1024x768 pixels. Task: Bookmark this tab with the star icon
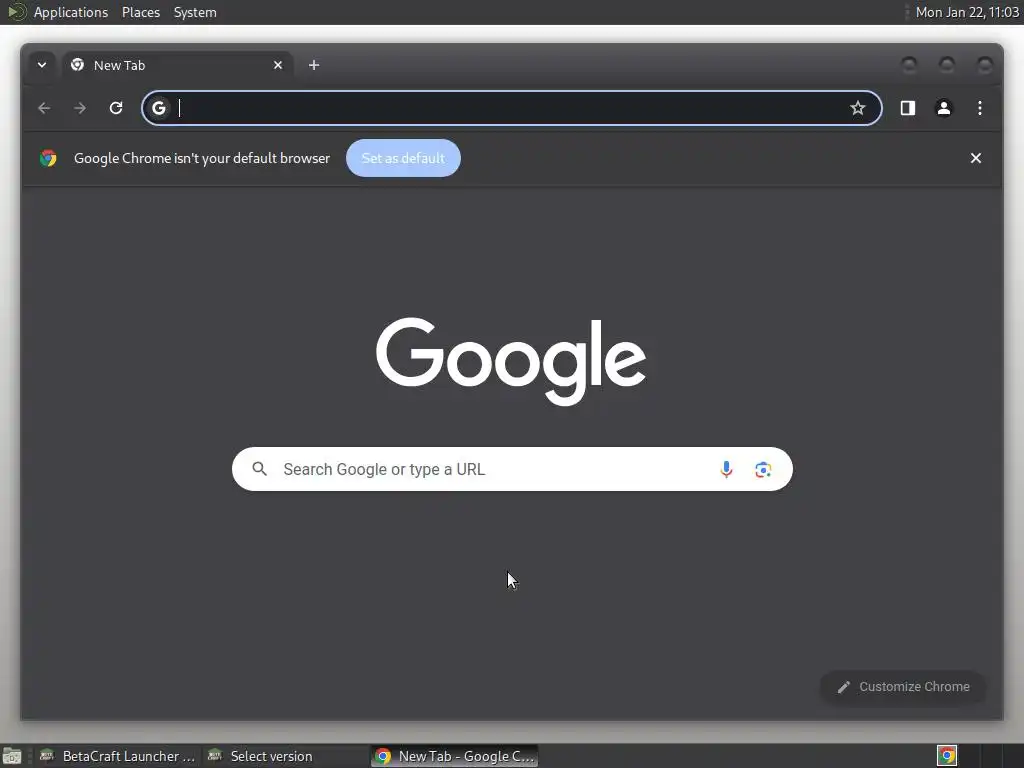(x=857, y=108)
